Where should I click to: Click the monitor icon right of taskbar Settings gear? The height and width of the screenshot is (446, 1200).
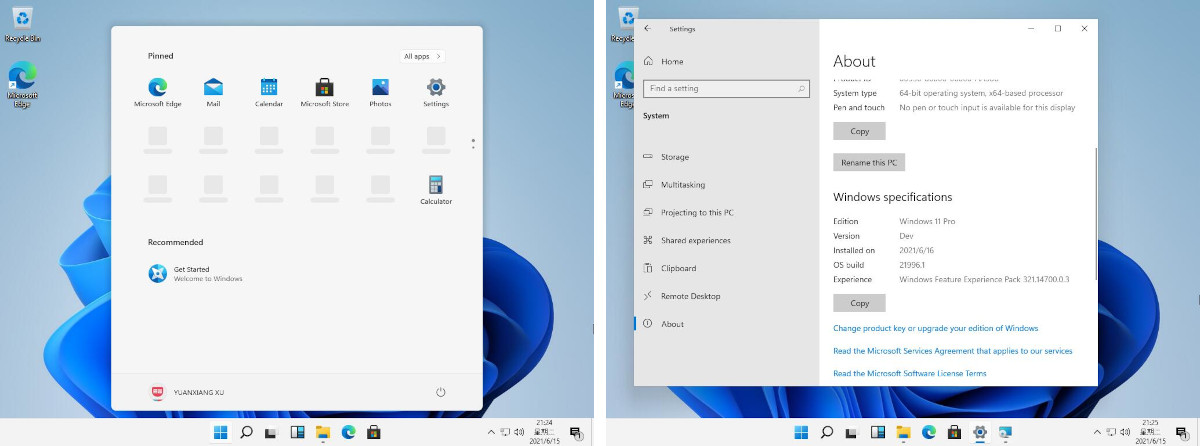[x=1005, y=432]
